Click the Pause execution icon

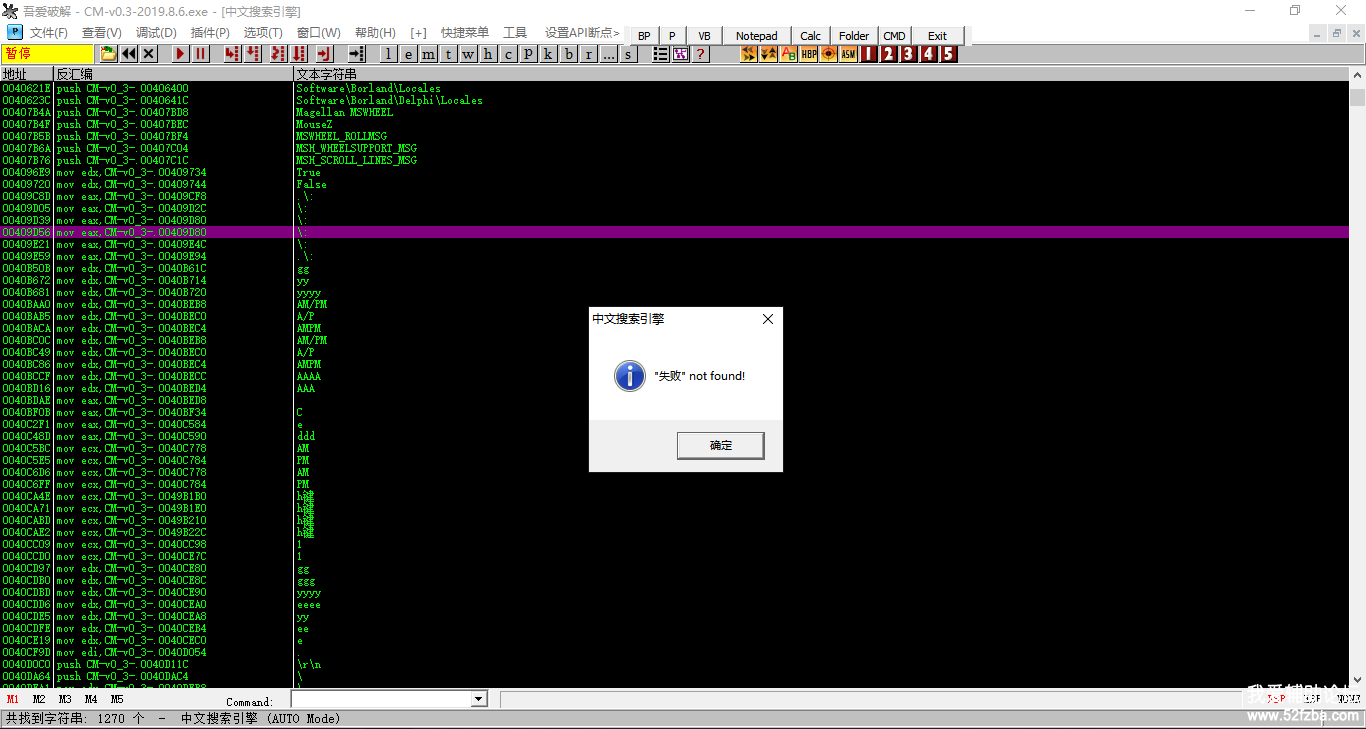[x=201, y=54]
